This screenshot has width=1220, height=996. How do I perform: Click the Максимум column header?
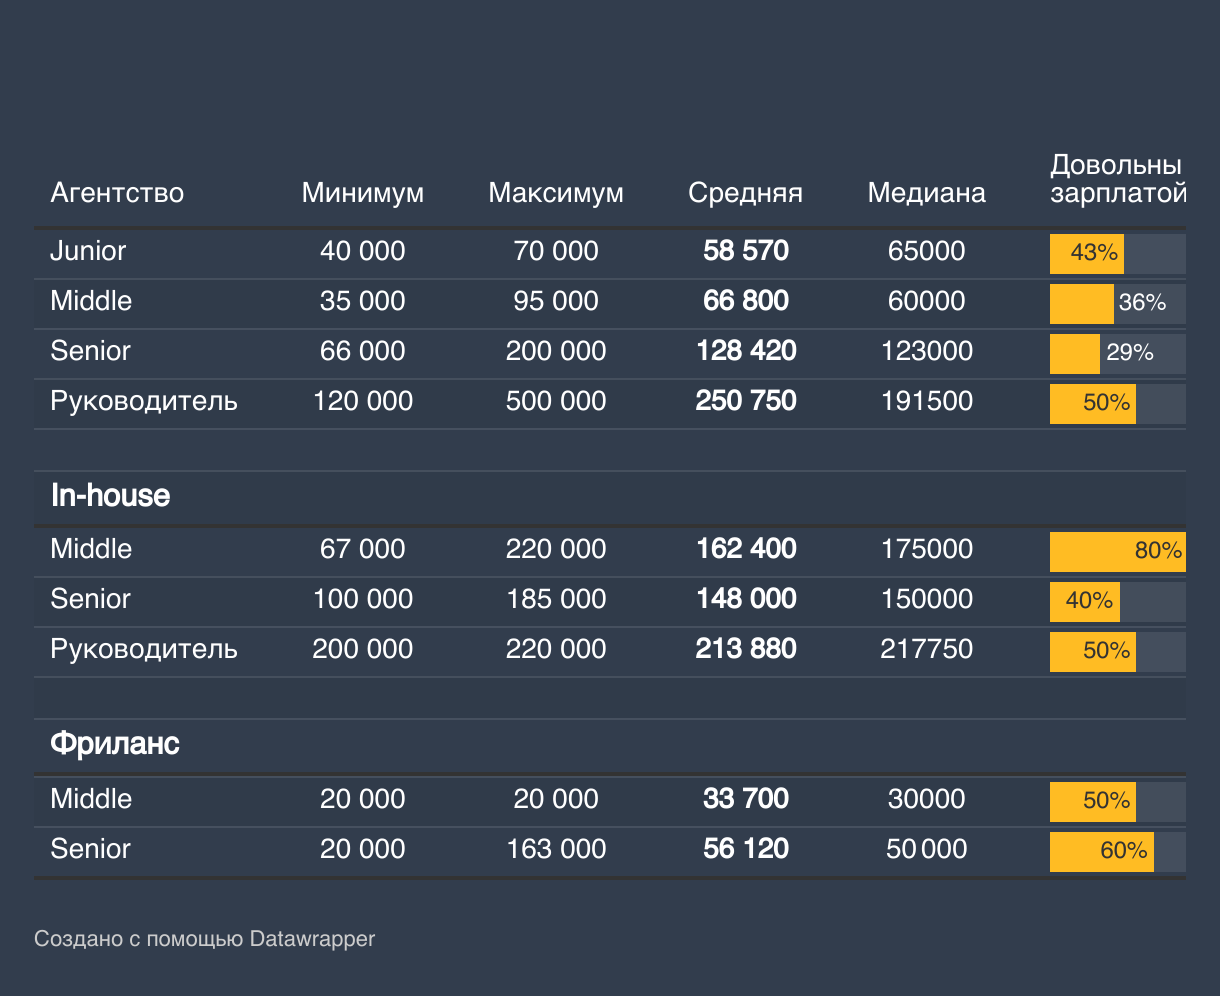[556, 193]
